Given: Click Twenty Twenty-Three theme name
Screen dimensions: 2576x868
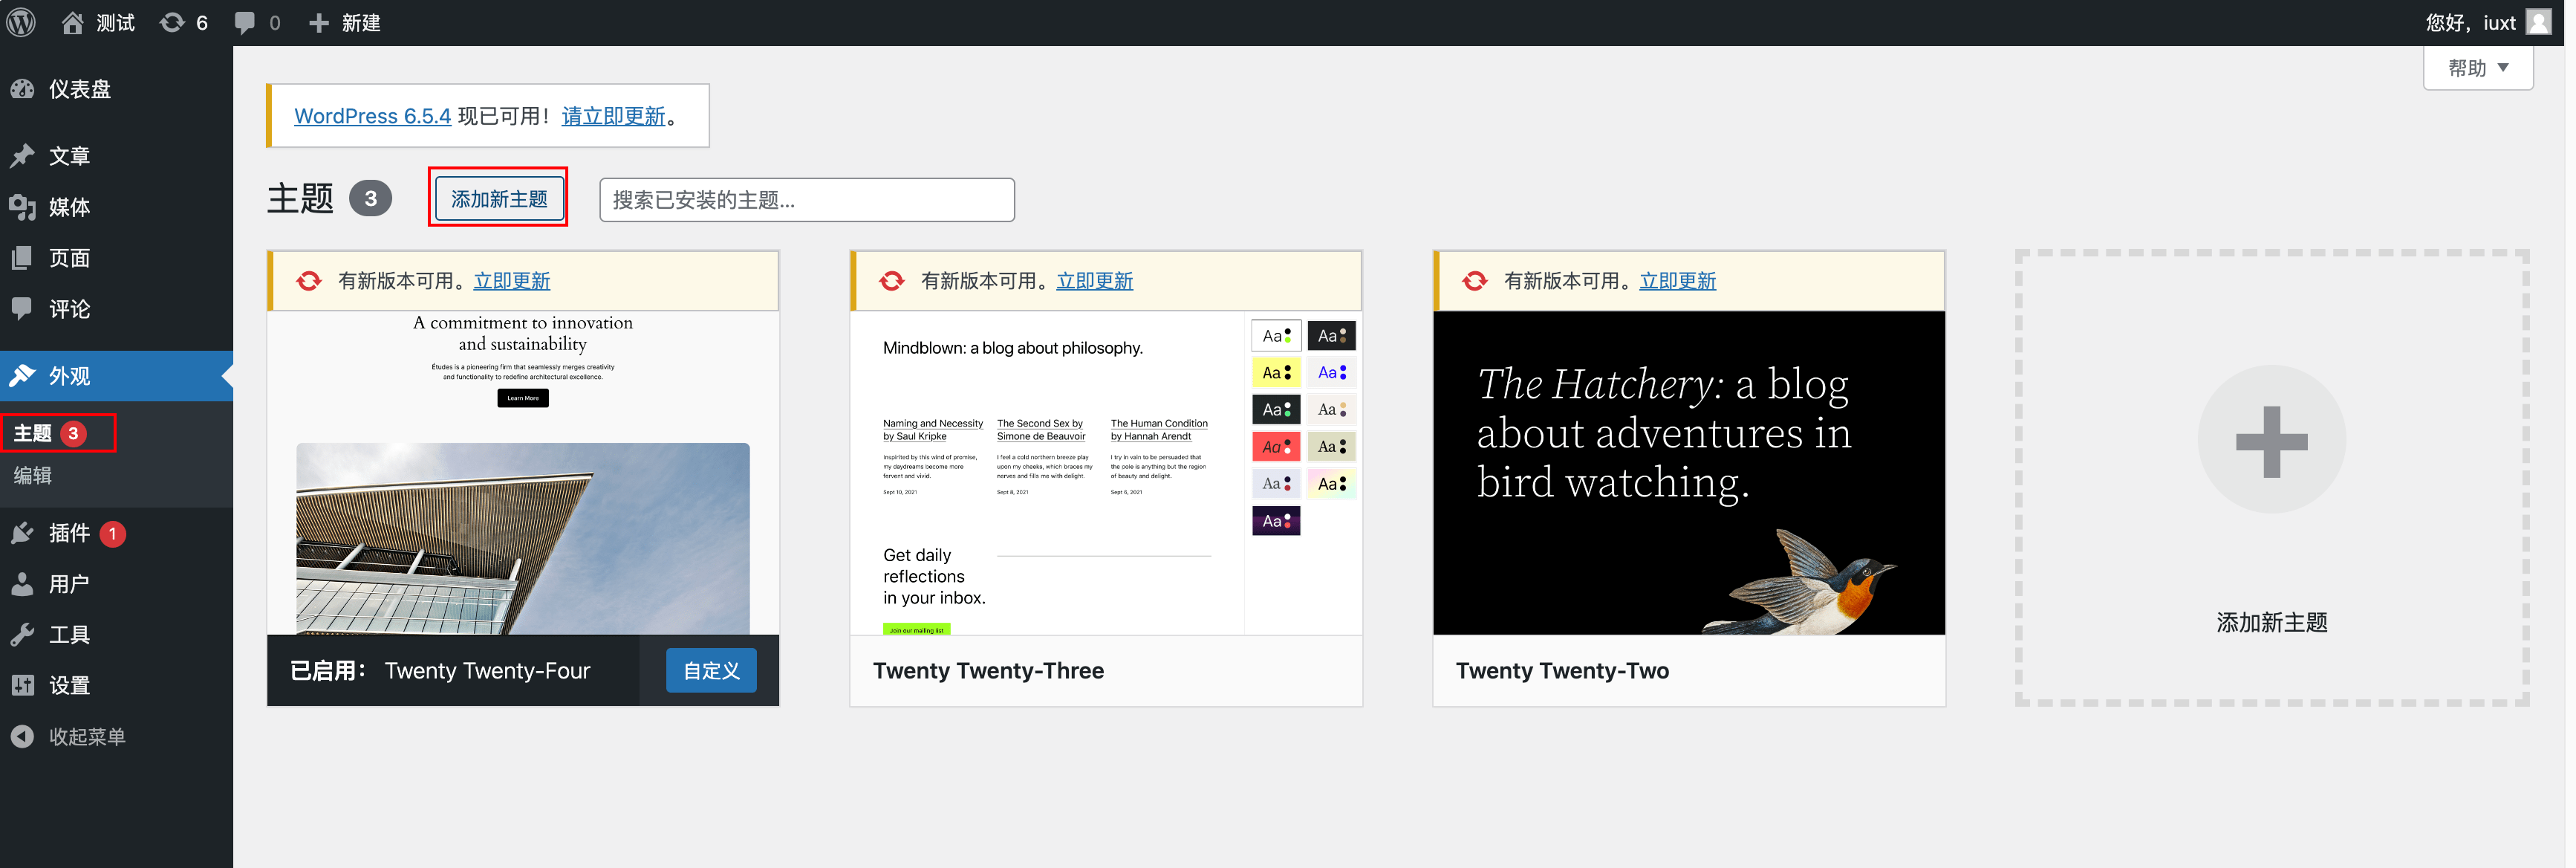Looking at the screenshot, I should point(988,671).
